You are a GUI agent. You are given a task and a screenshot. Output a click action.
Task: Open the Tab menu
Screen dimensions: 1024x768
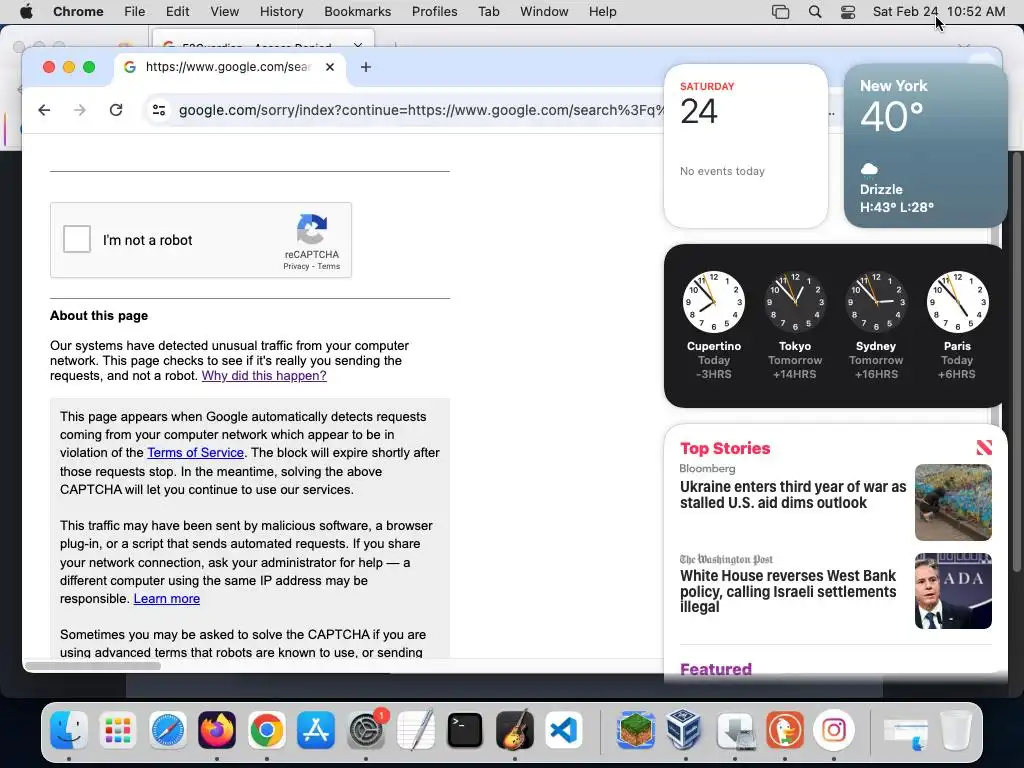click(x=488, y=11)
